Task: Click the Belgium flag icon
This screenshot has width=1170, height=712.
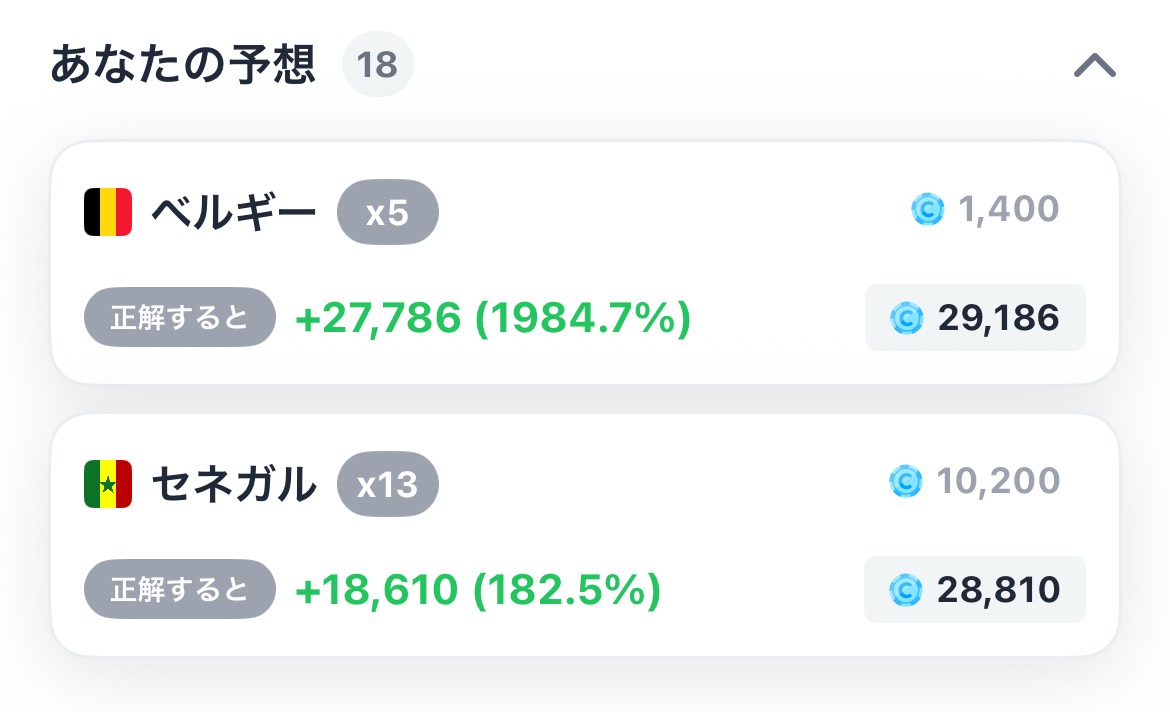Action: coord(108,212)
